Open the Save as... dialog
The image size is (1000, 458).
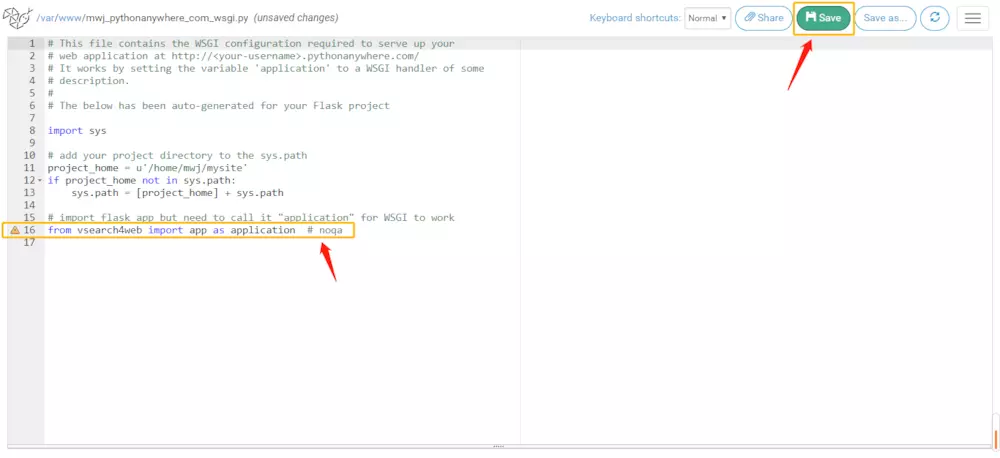885,18
